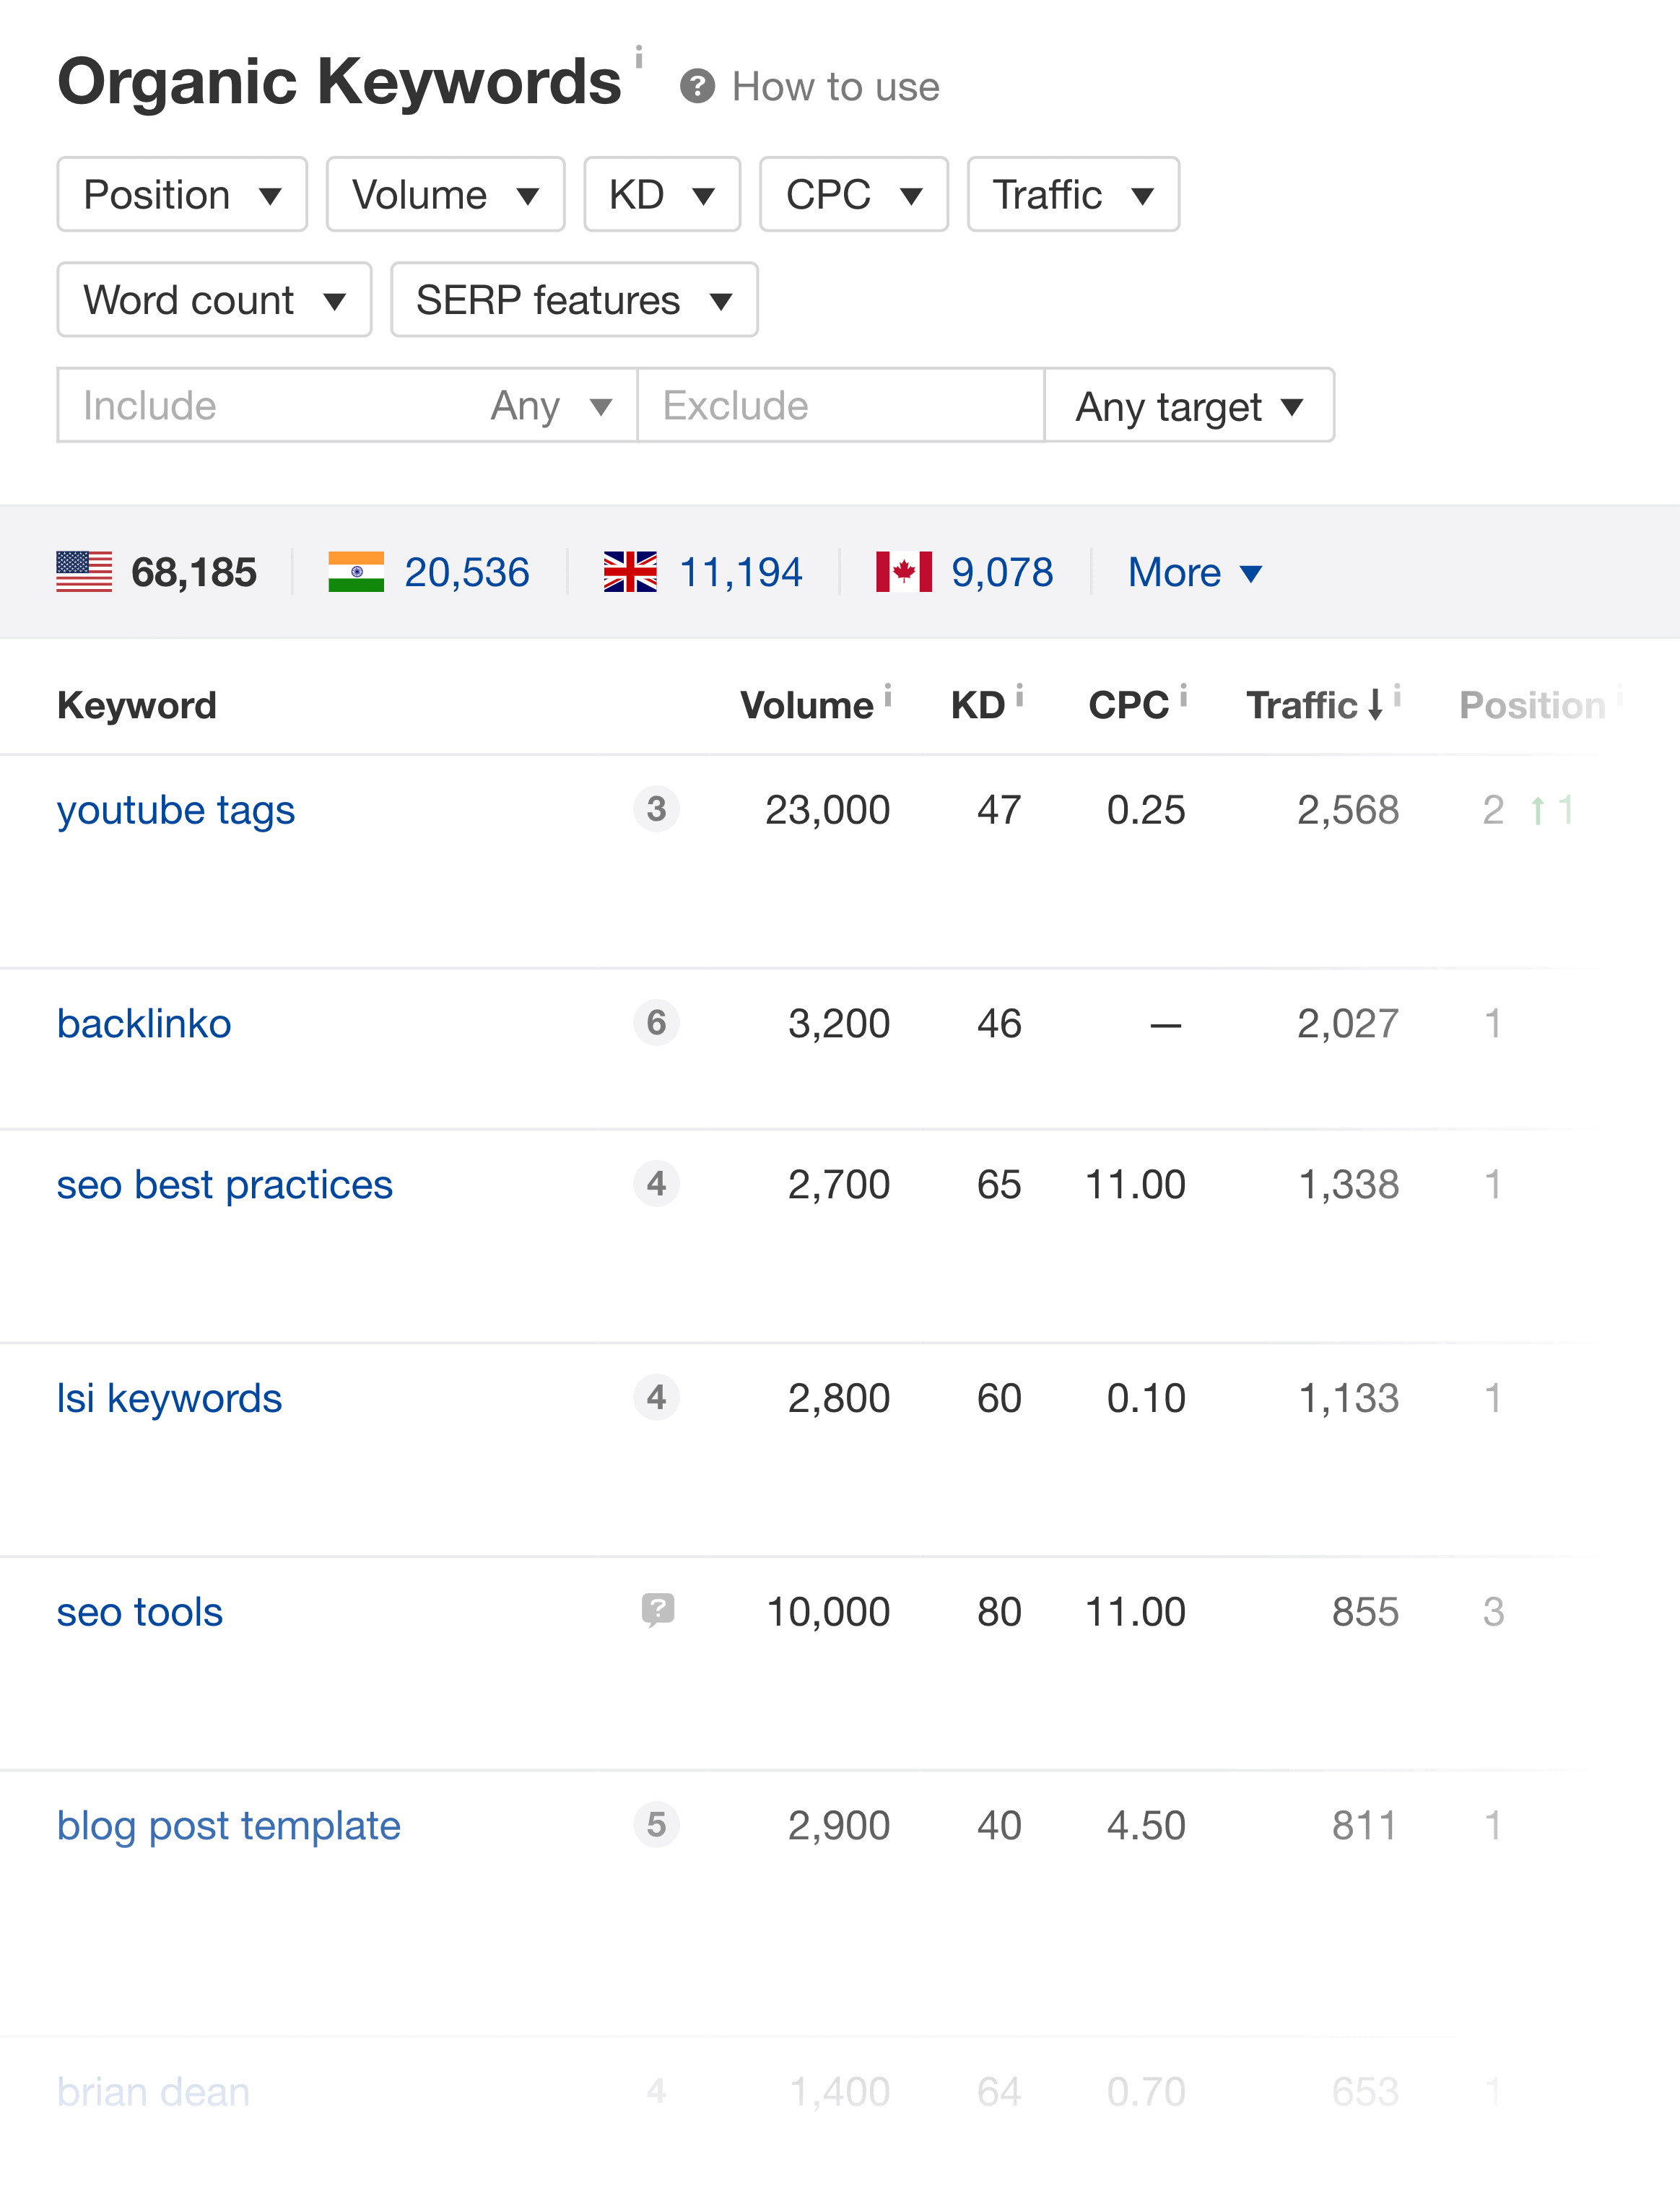Sort by the Position column header
This screenshot has height=2188, width=1680.
pos(1532,705)
